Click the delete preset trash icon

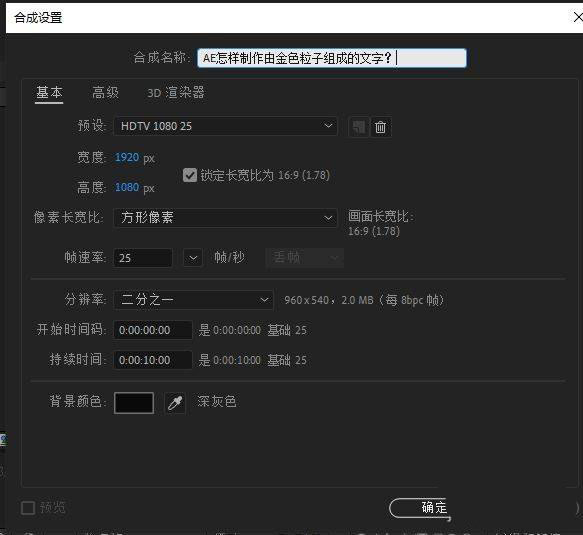pos(380,127)
